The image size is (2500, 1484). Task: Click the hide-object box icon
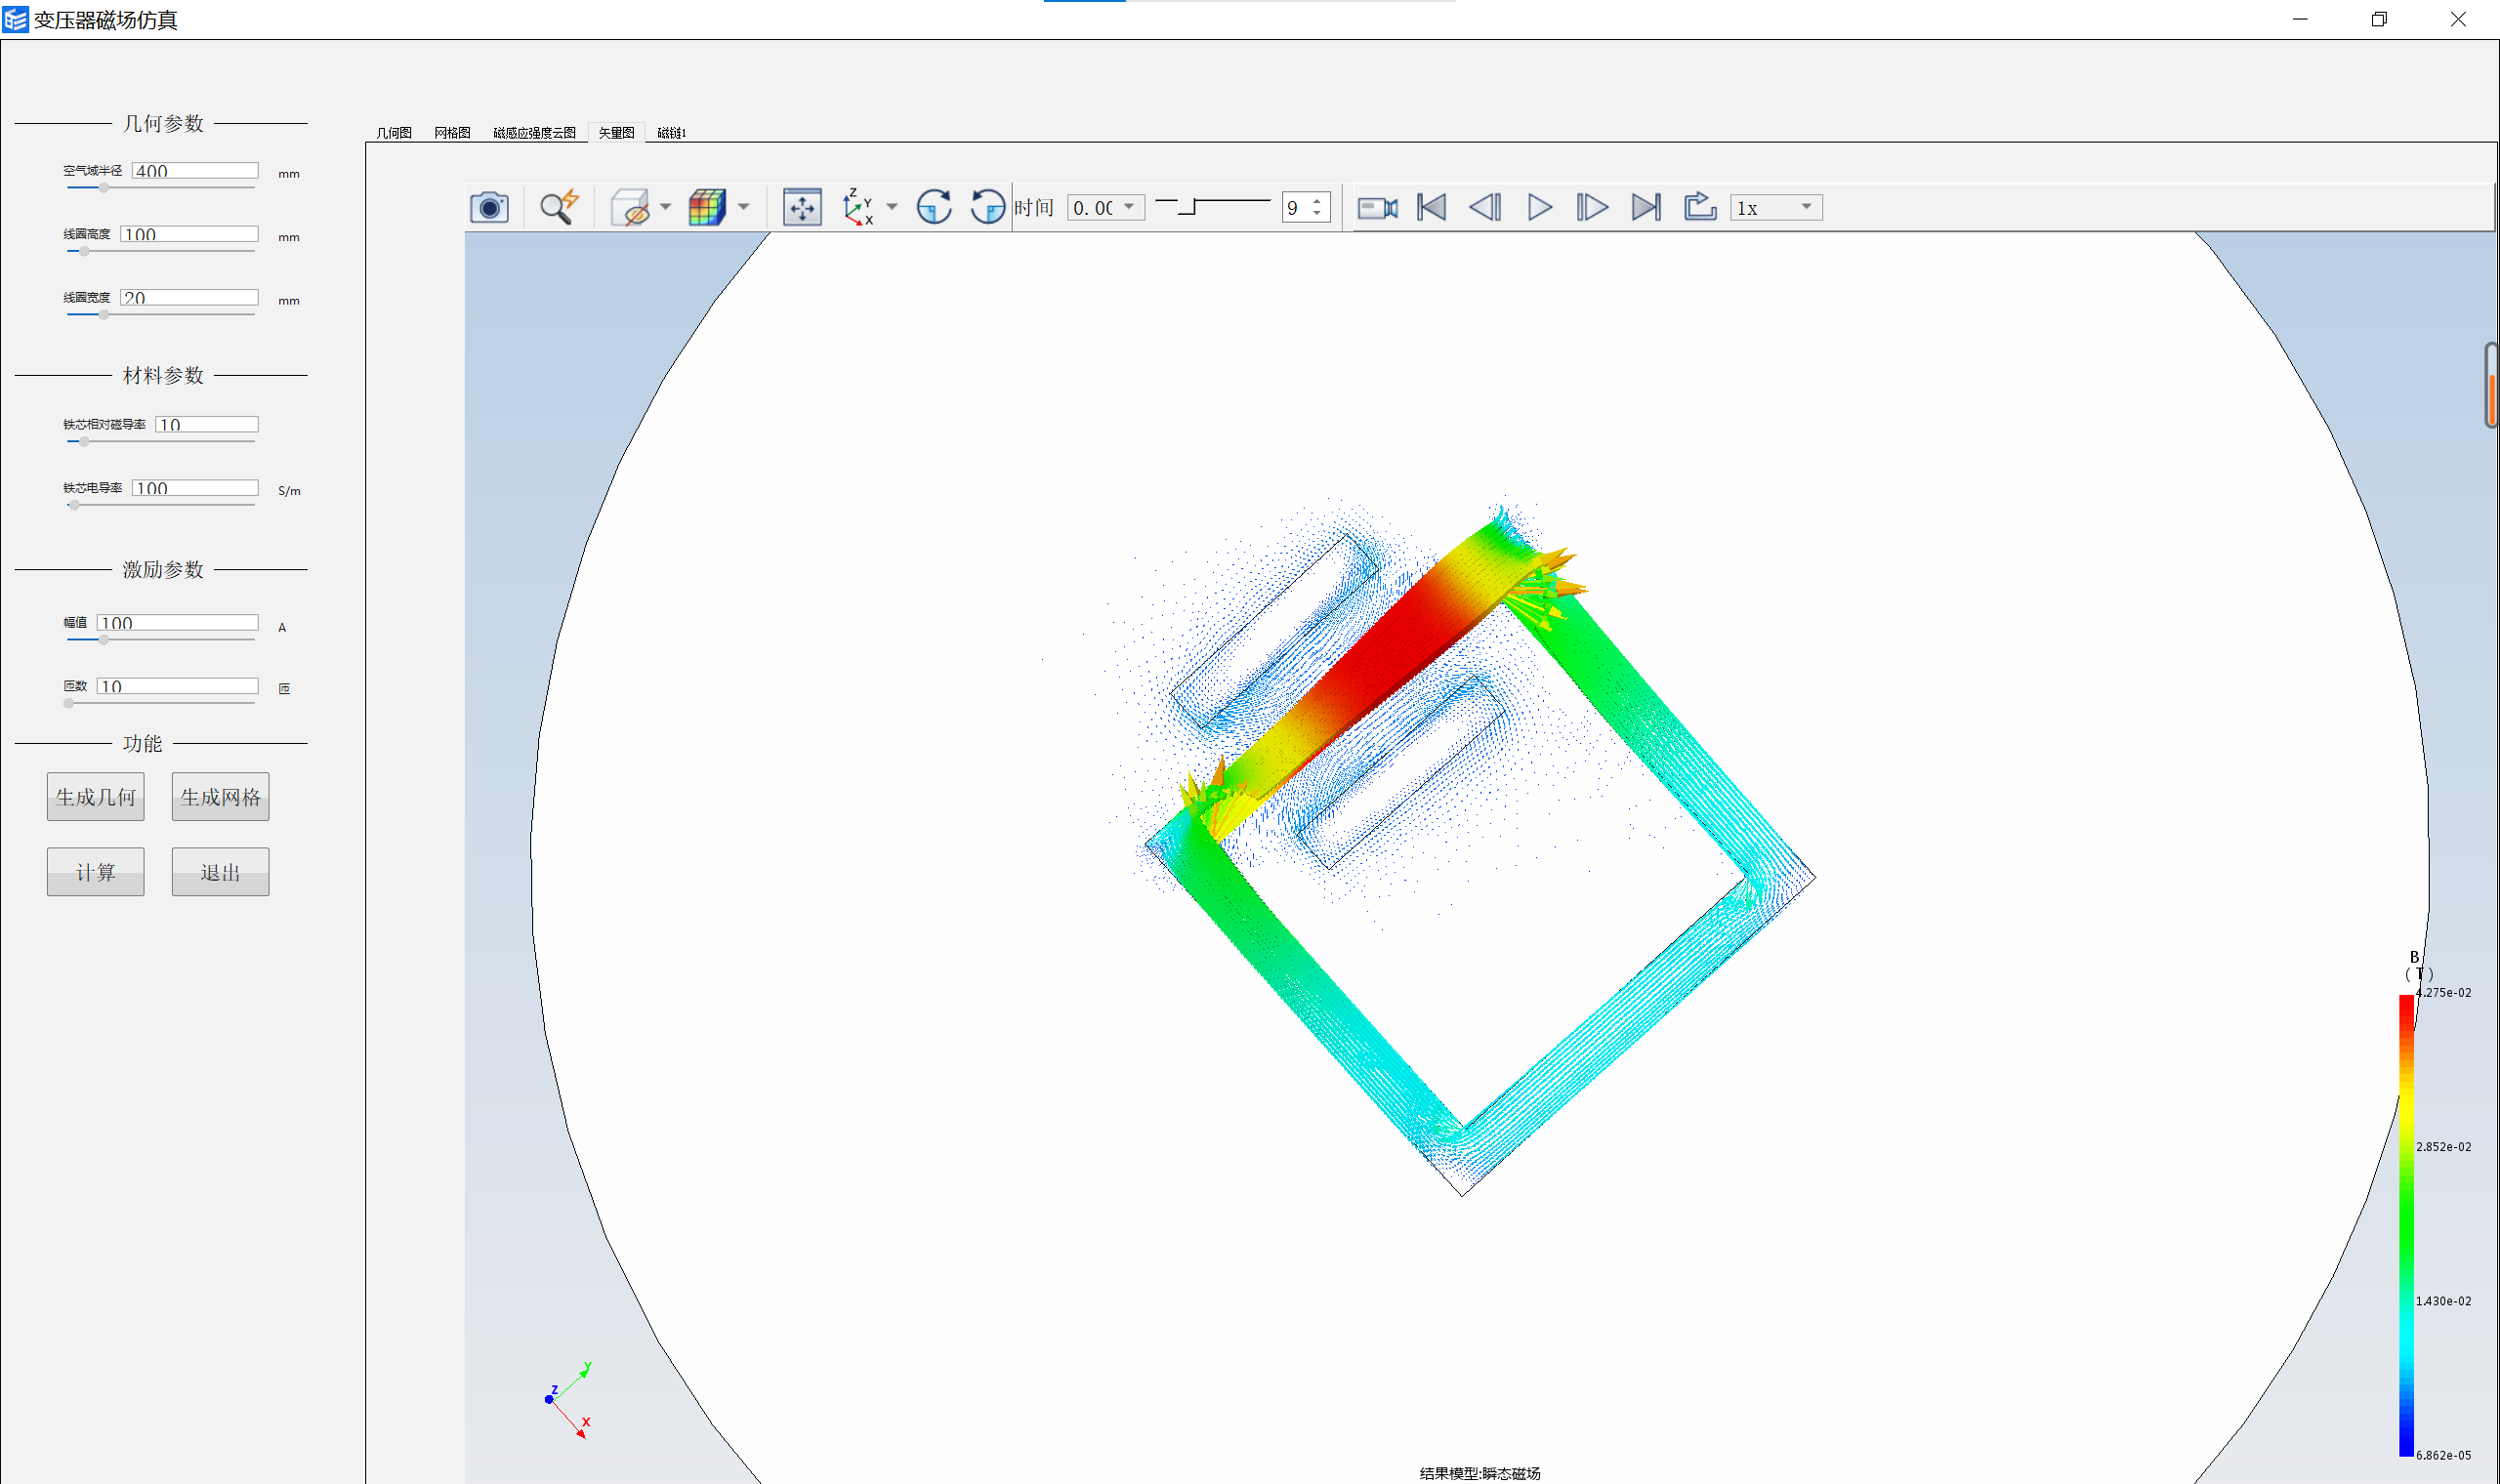[x=630, y=208]
